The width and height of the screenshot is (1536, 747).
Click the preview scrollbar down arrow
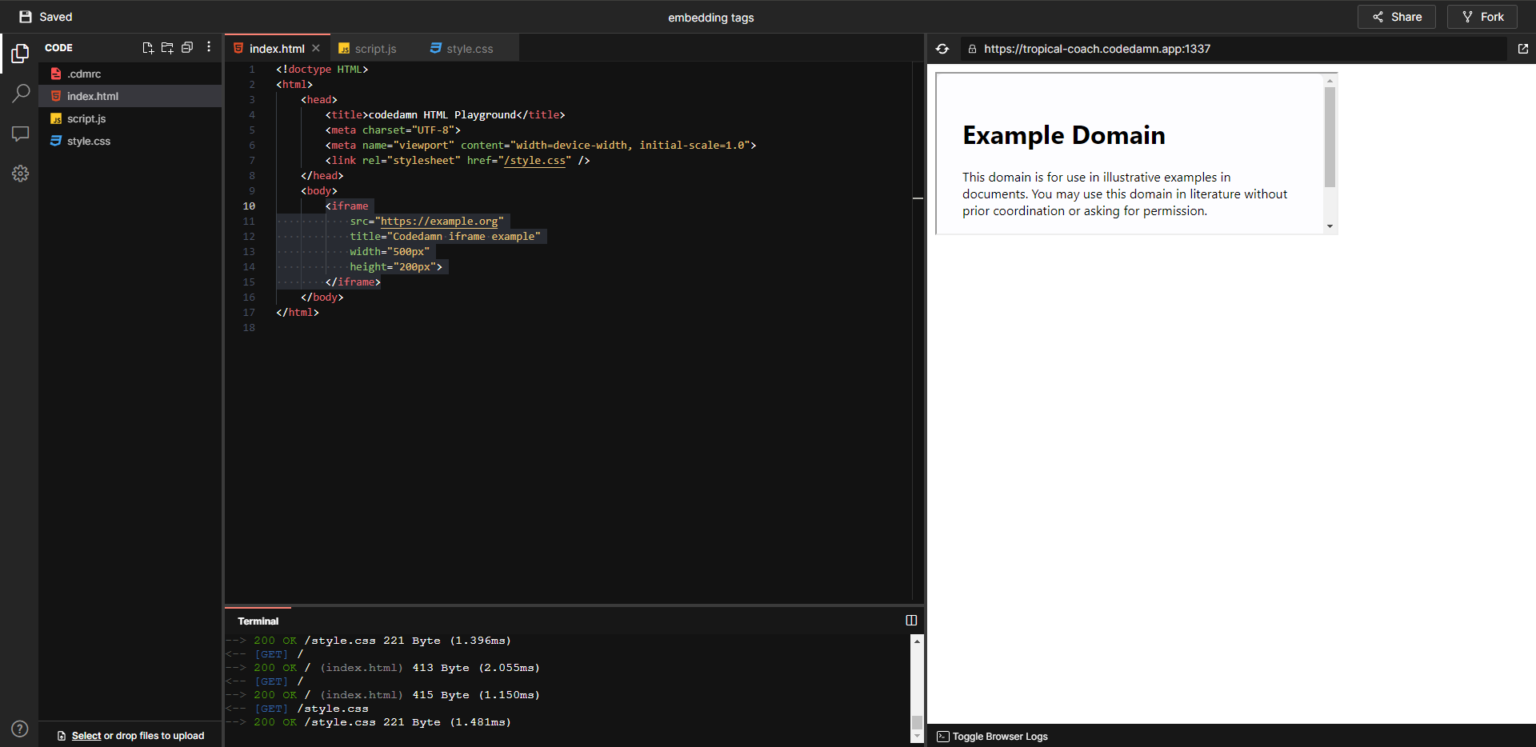1330,227
